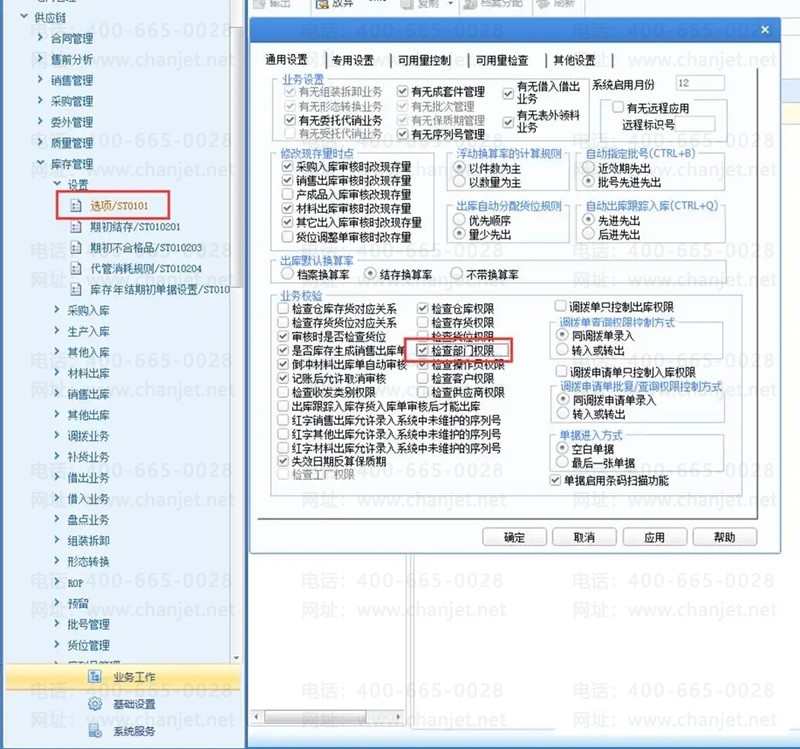Screen dimensions: 800x749
Task: Click the 业务工作 panel icon
Action: [94, 677]
